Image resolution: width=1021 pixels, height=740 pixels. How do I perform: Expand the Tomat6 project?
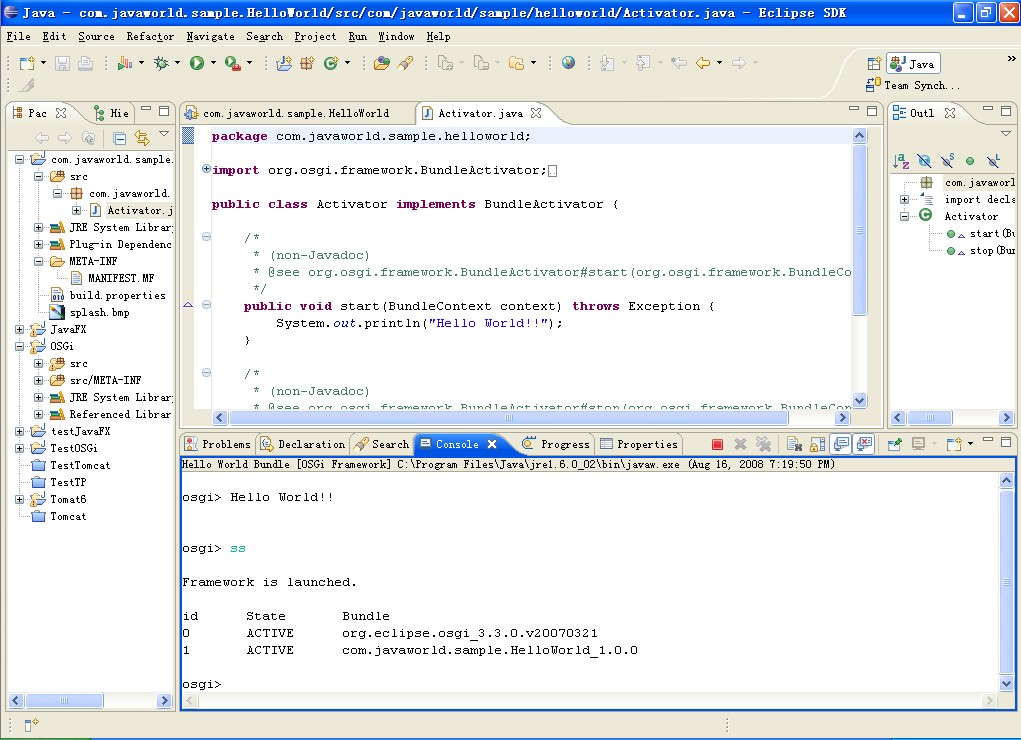tap(20, 500)
